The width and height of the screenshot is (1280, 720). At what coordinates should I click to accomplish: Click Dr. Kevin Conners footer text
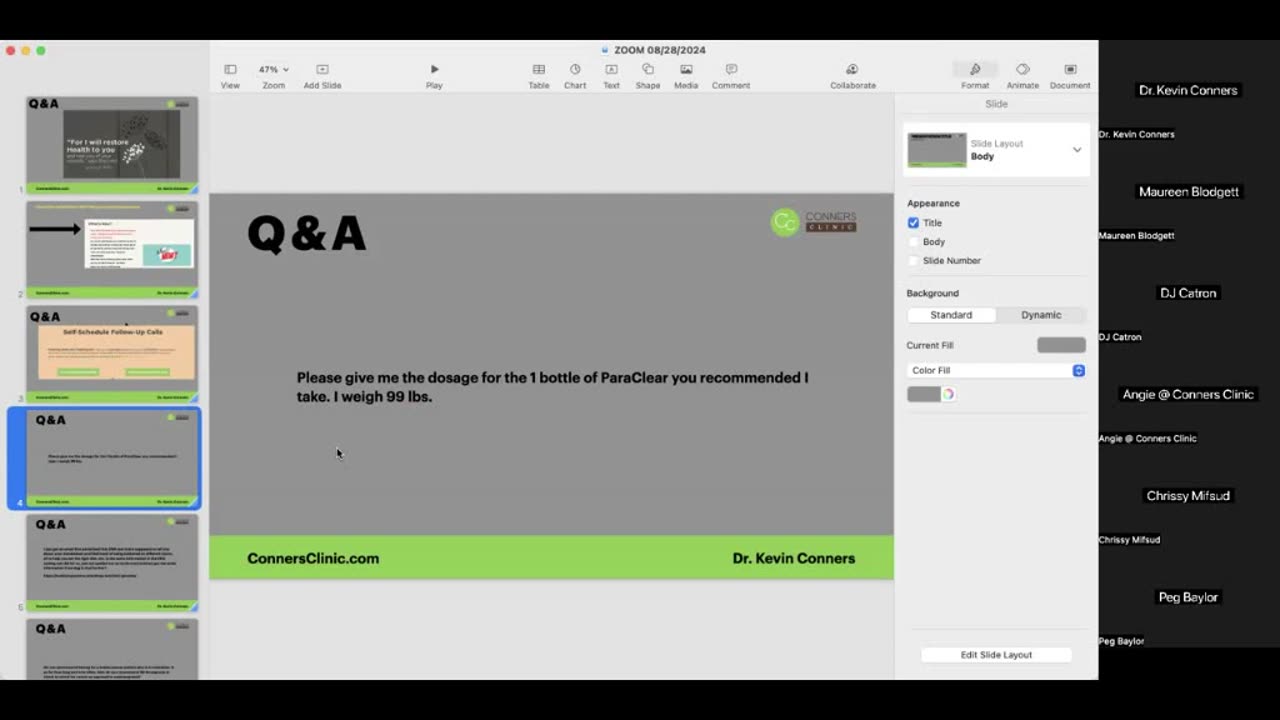794,559
